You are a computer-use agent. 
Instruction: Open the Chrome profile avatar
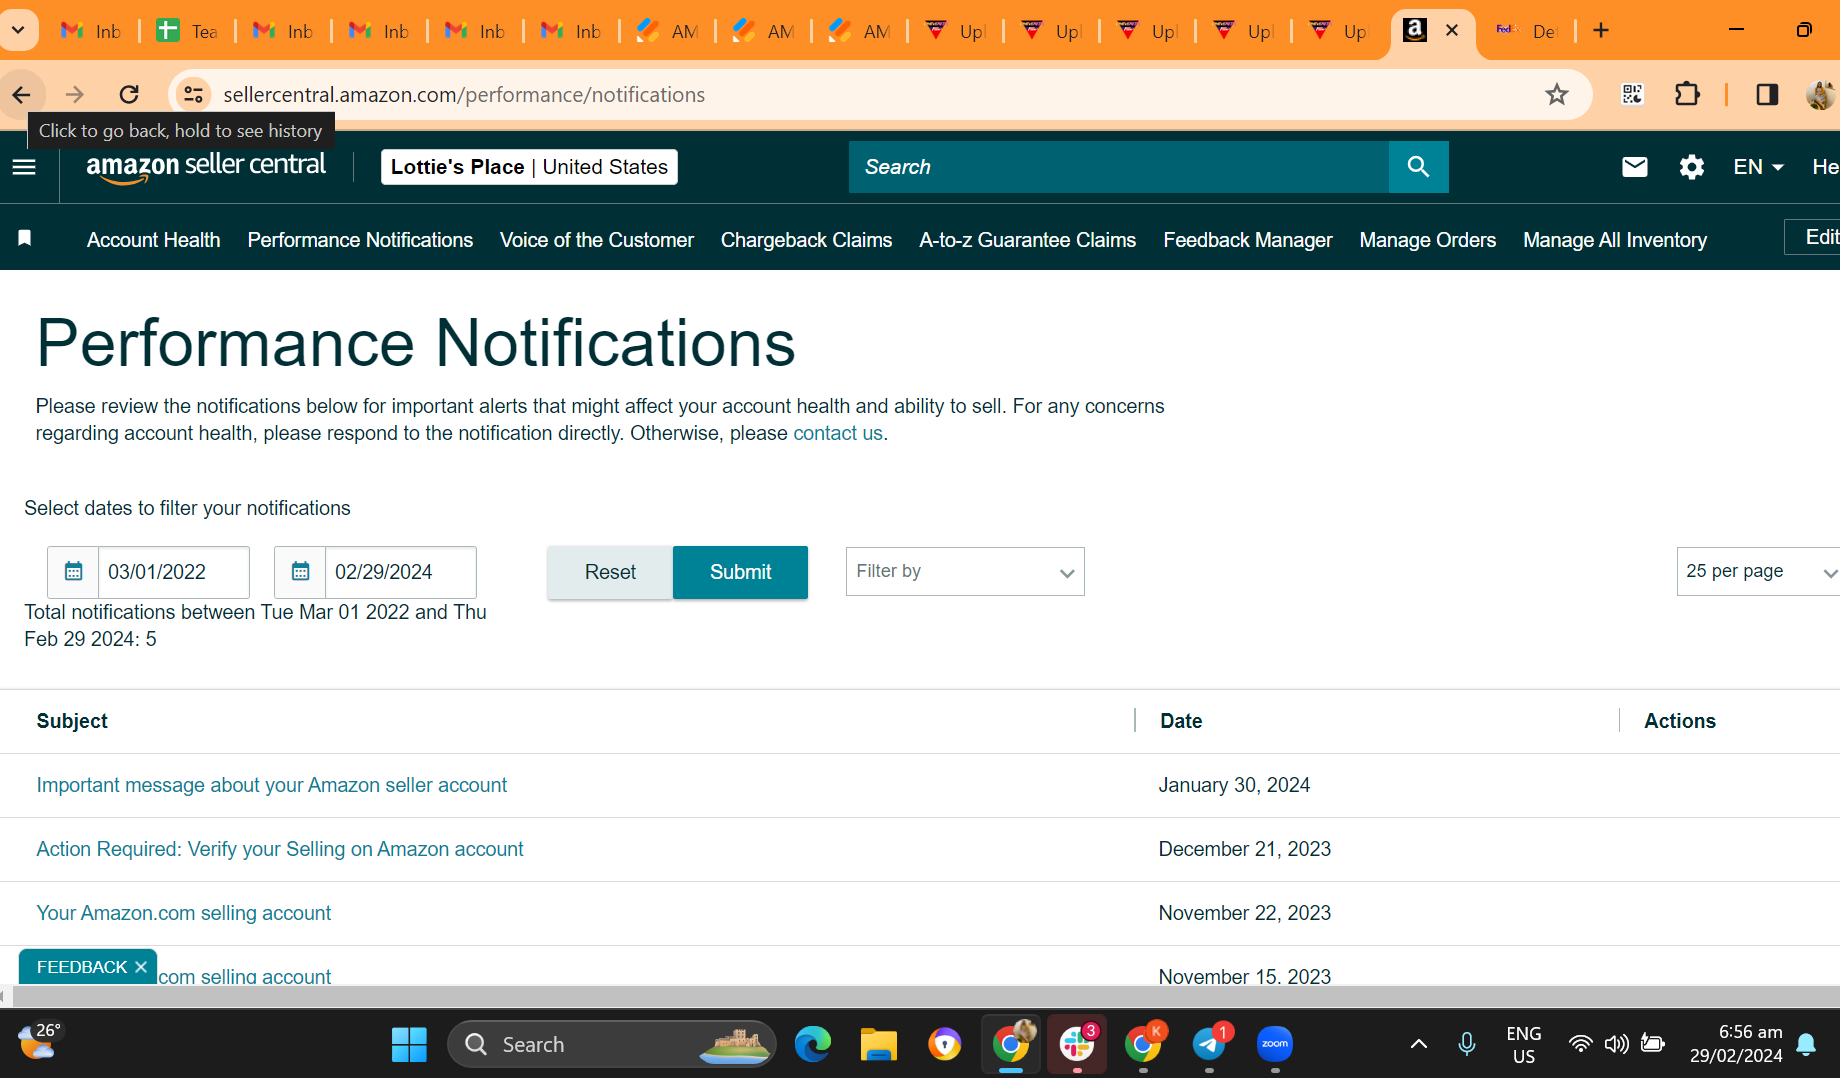pos(1820,94)
